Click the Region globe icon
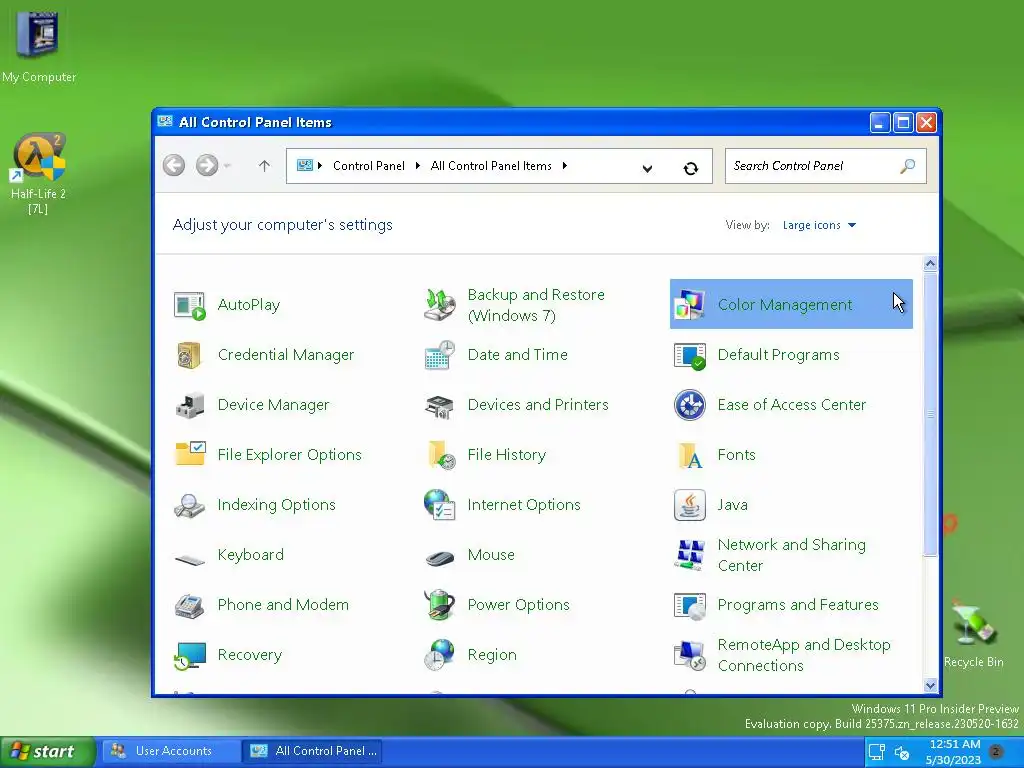This screenshot has height=768, width=1024. (440, 655)
